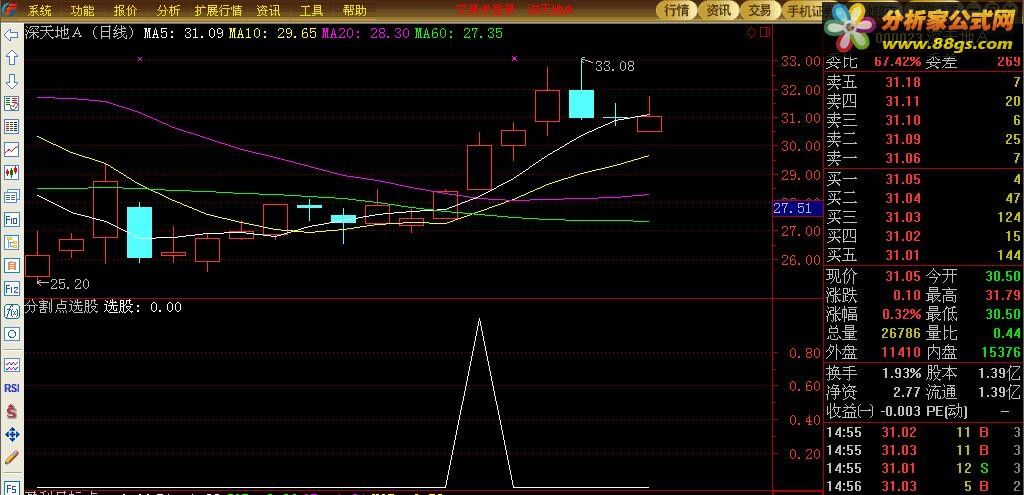This screenshot has height=495, width=1024.
Task: Select the 卖一 31.06 order row
Action: pyautogui.click(x=923, y=158)
